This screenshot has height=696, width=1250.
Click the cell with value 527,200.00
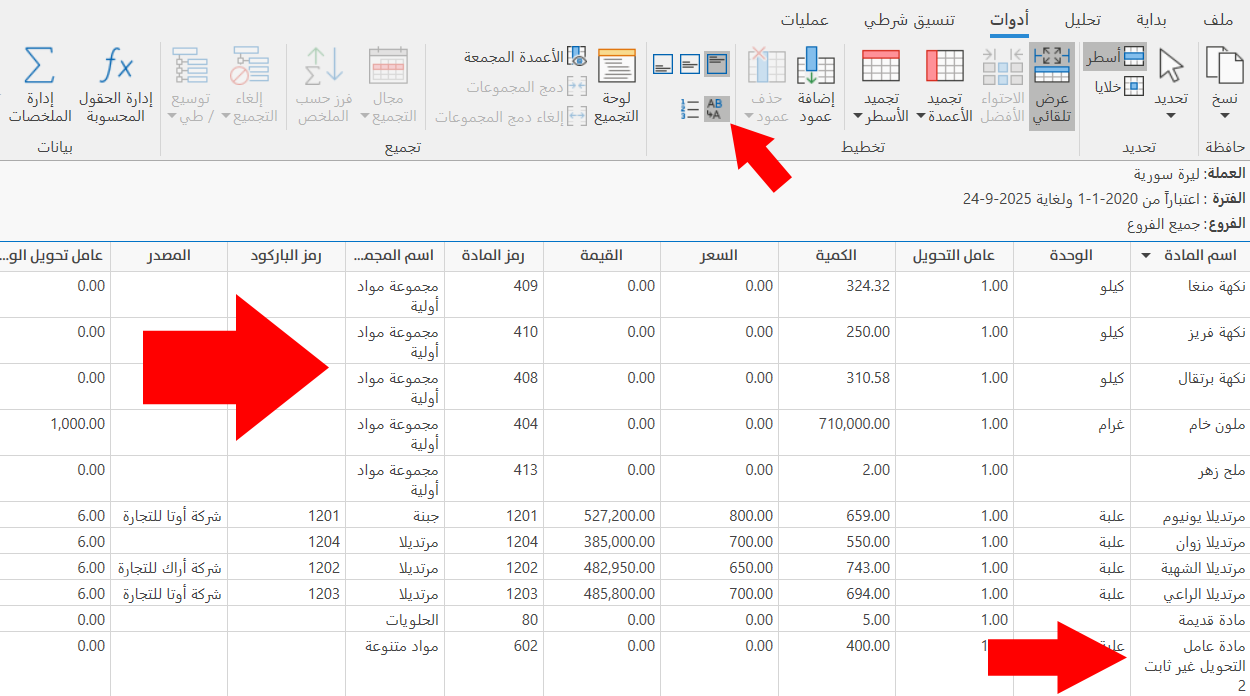(618, 516)
